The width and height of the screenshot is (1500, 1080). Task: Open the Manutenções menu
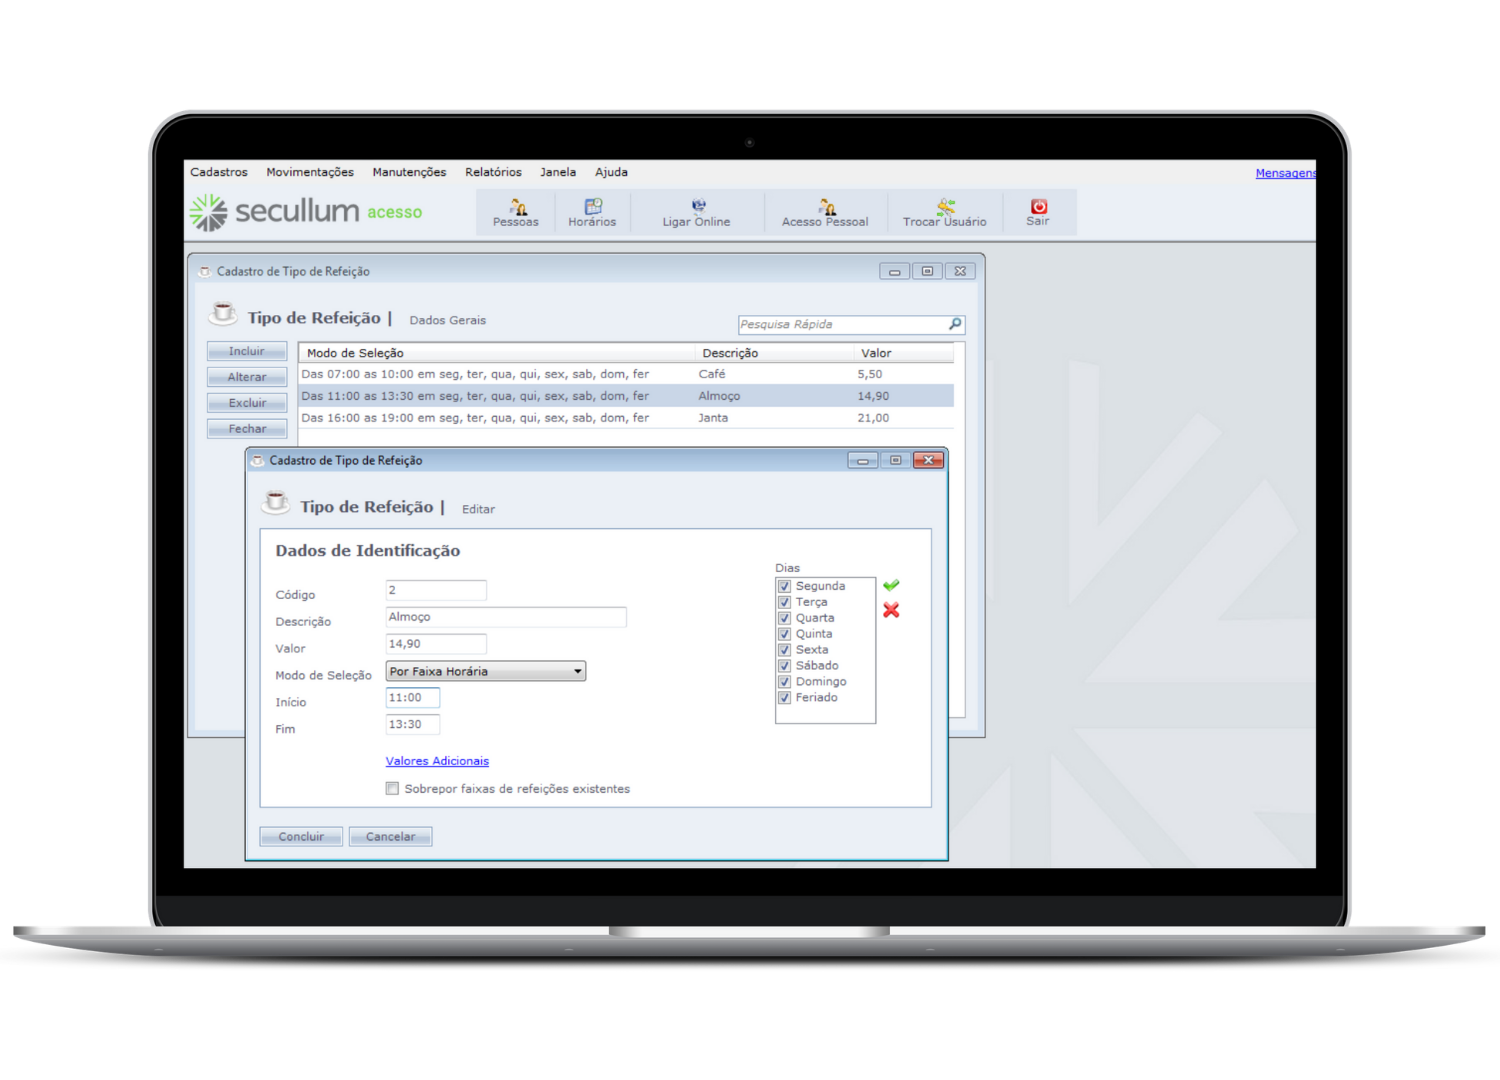click(409, 172)
